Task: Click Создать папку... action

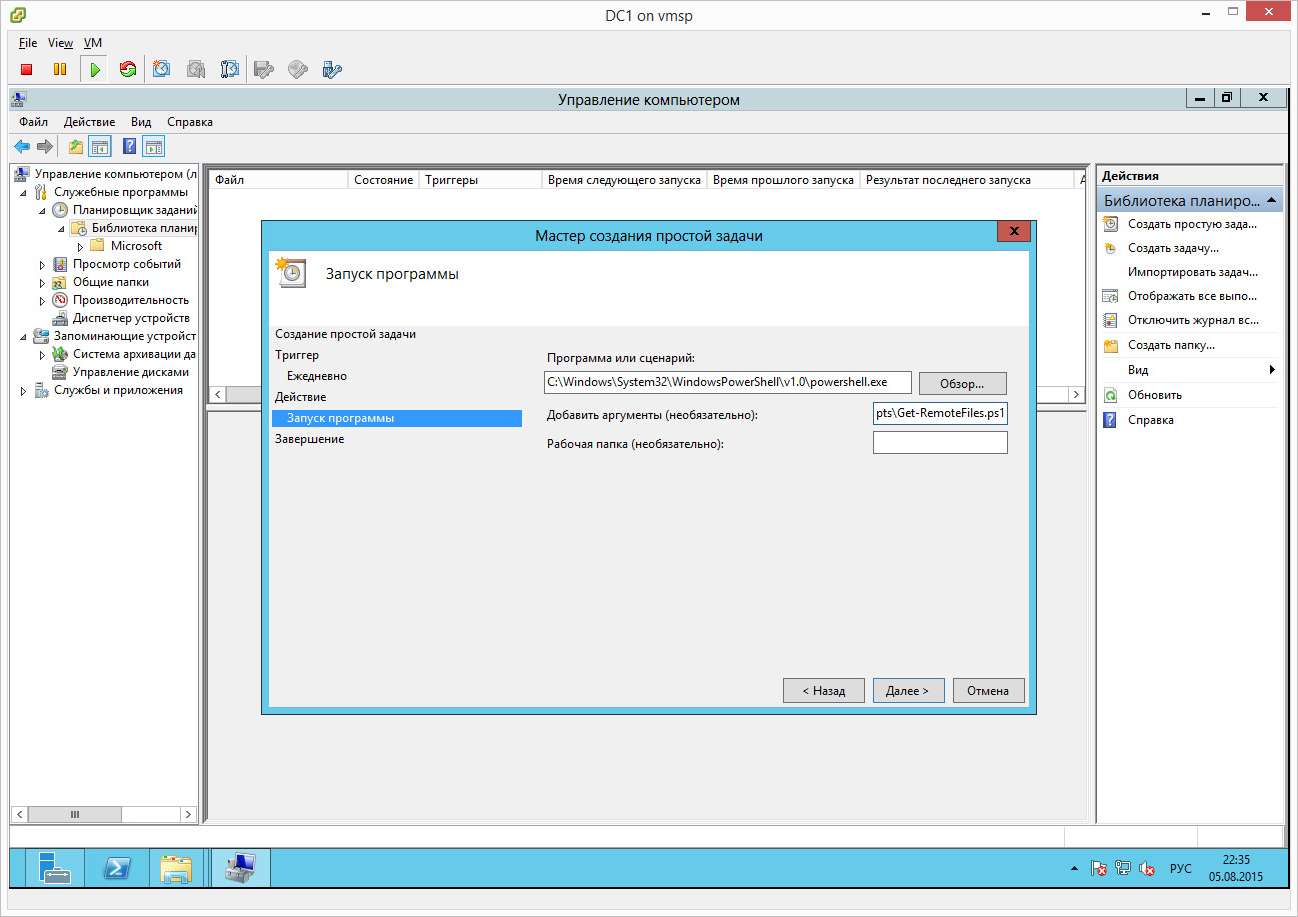Action: tap(1171, 345)
